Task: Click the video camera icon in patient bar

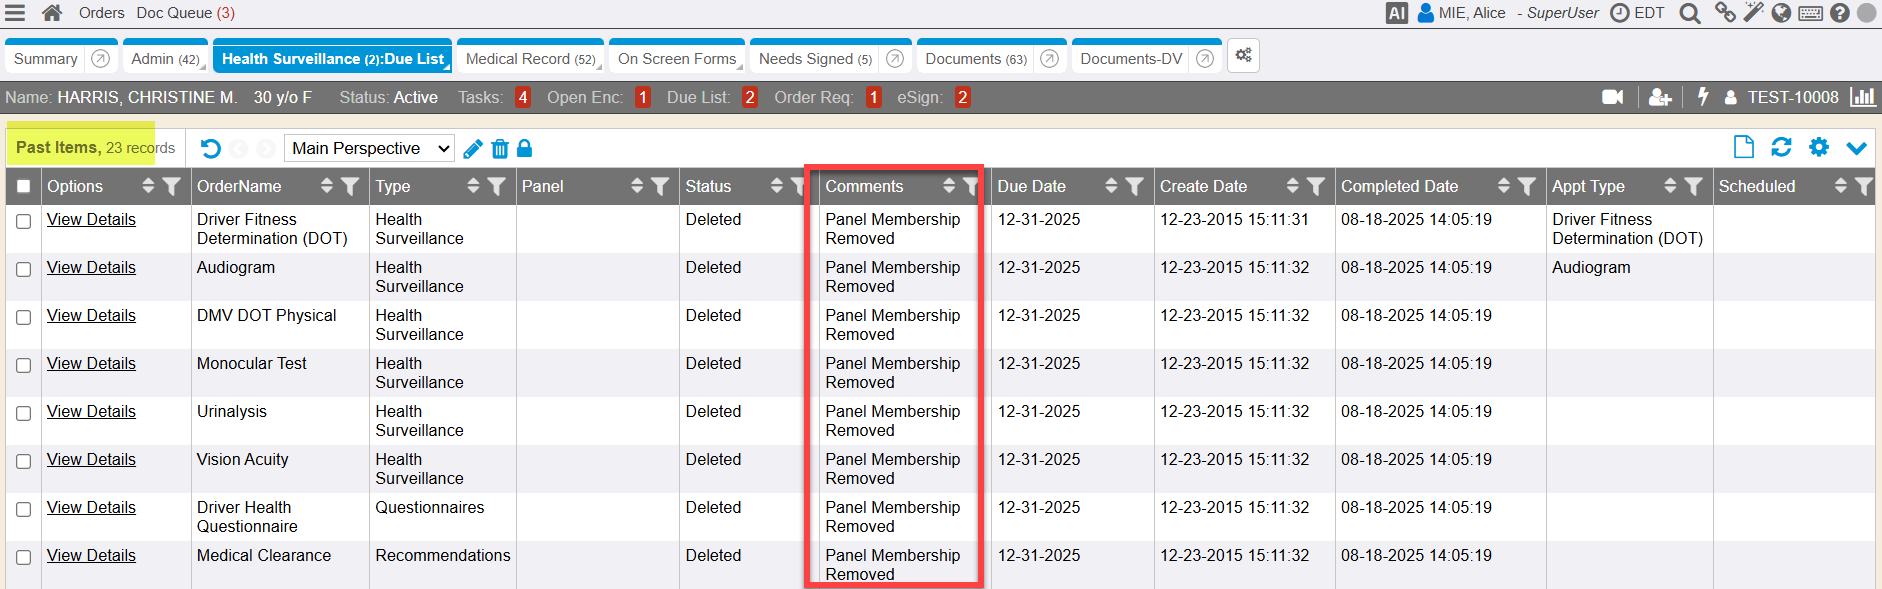Action: [1612, 97]
